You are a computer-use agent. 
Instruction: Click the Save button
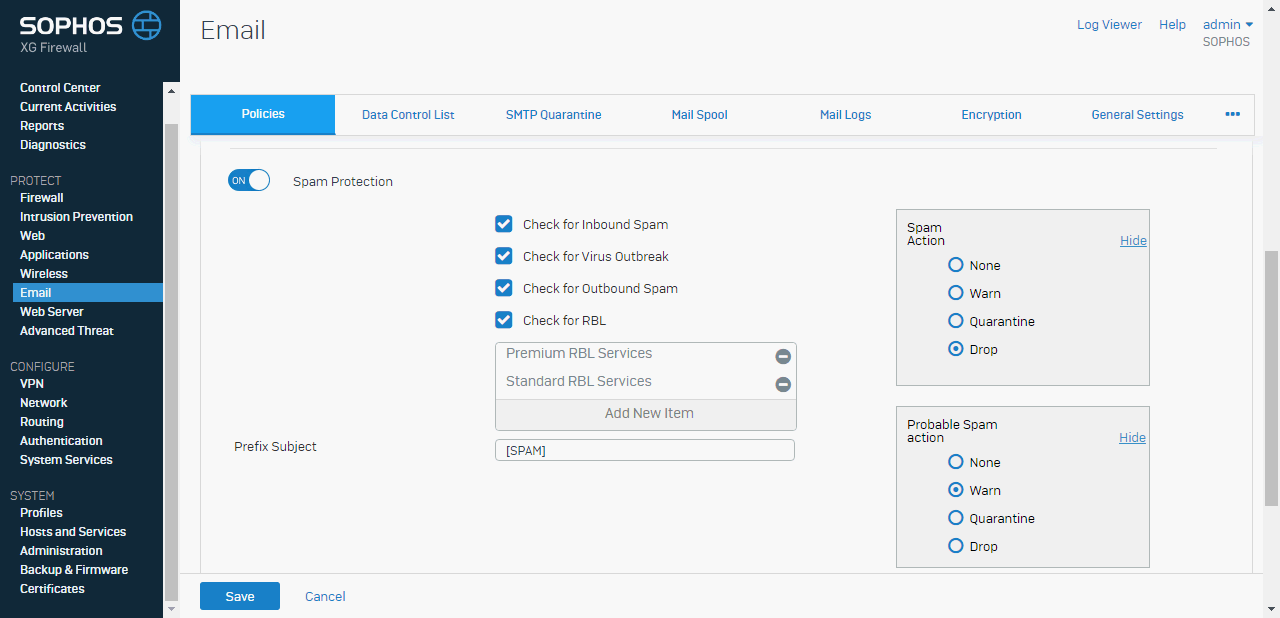[240, 597]
